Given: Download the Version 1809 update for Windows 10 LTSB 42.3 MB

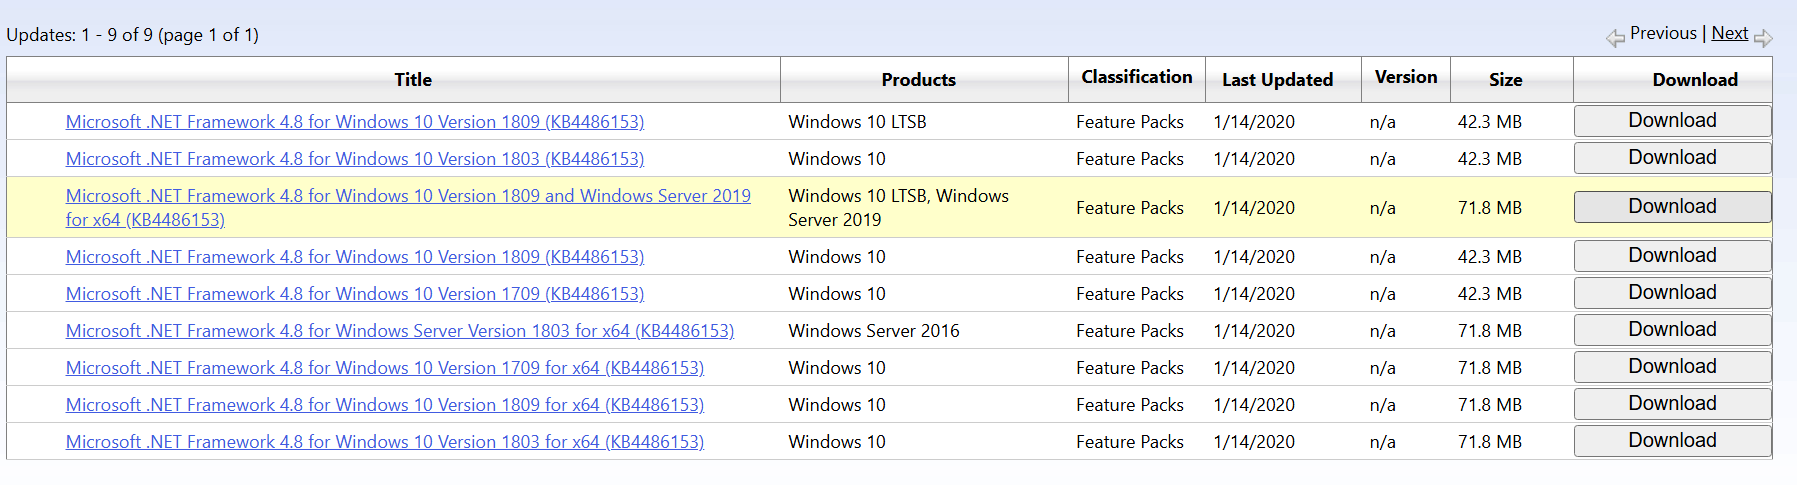Looking at the screenshot, I should pyautogui.click(x=1672, y=121).
